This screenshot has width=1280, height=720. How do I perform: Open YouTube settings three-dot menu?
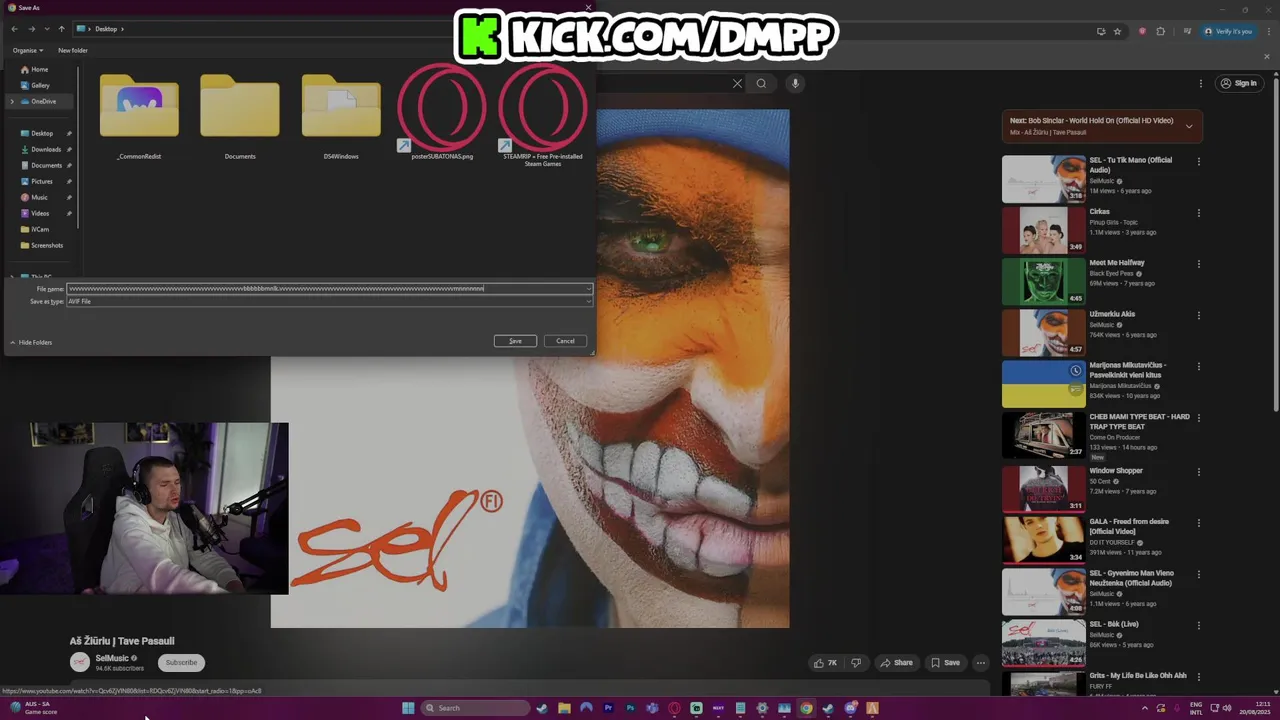pos(1201,83)
